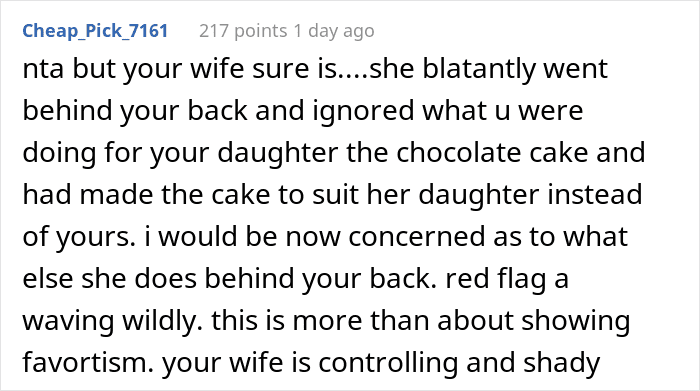Click the word 'daughter' in third line
This screenshot has height=391, width=700.
tap(277, 153)
